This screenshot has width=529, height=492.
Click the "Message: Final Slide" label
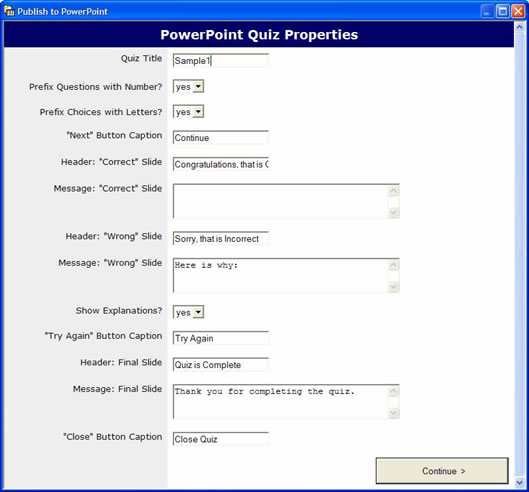pos(117,389)
